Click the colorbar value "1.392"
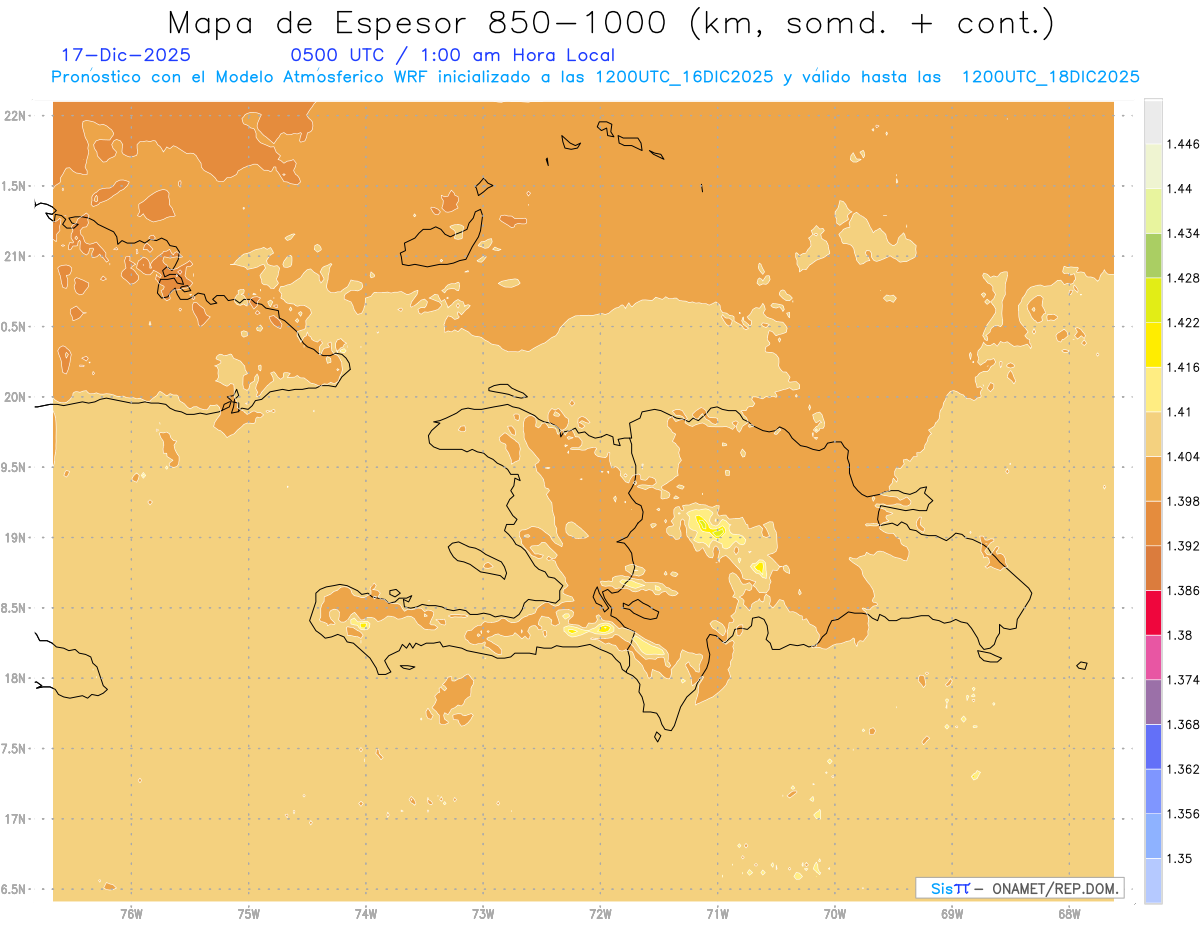The width and height of the screenshot is (1200, 927). tap(1183, 546)
